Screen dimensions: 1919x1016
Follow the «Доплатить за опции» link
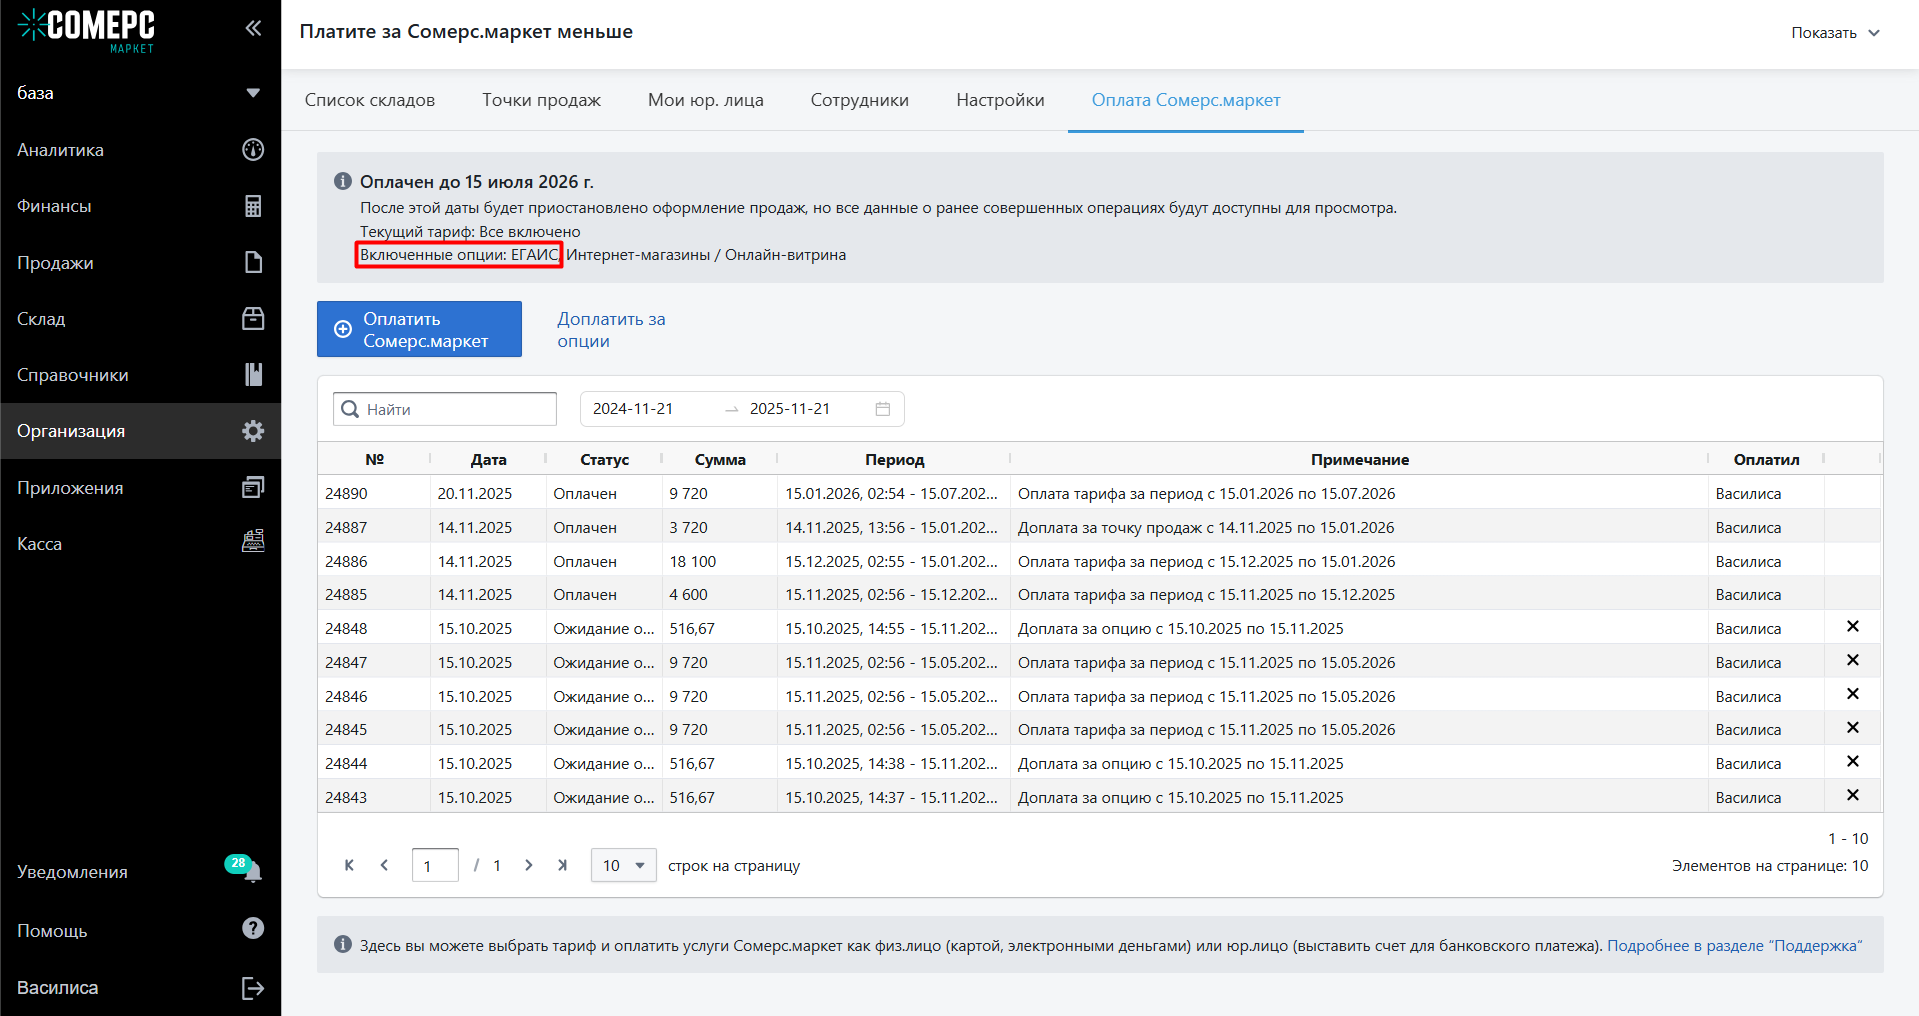(x=610, y=330)
